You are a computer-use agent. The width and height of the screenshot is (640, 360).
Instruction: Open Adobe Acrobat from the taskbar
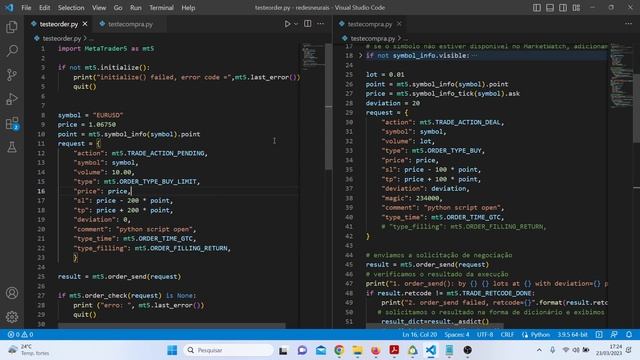394,350
